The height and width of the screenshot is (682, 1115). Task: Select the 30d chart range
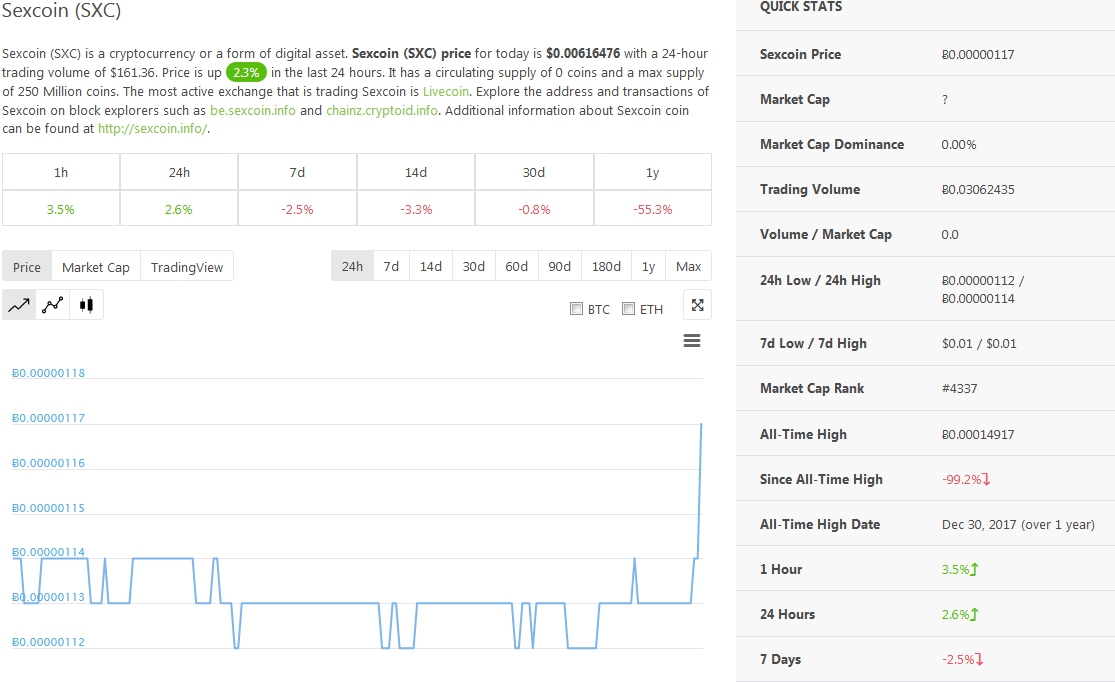(x=474, y=266)
